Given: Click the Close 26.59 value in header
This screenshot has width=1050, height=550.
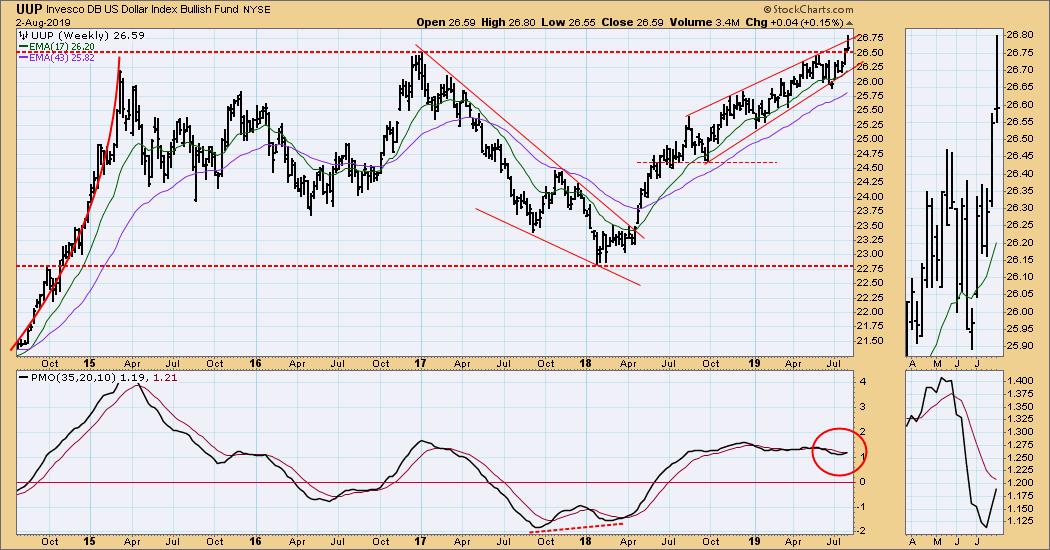Looking at the screenshot, I should [x=632, y=22].
